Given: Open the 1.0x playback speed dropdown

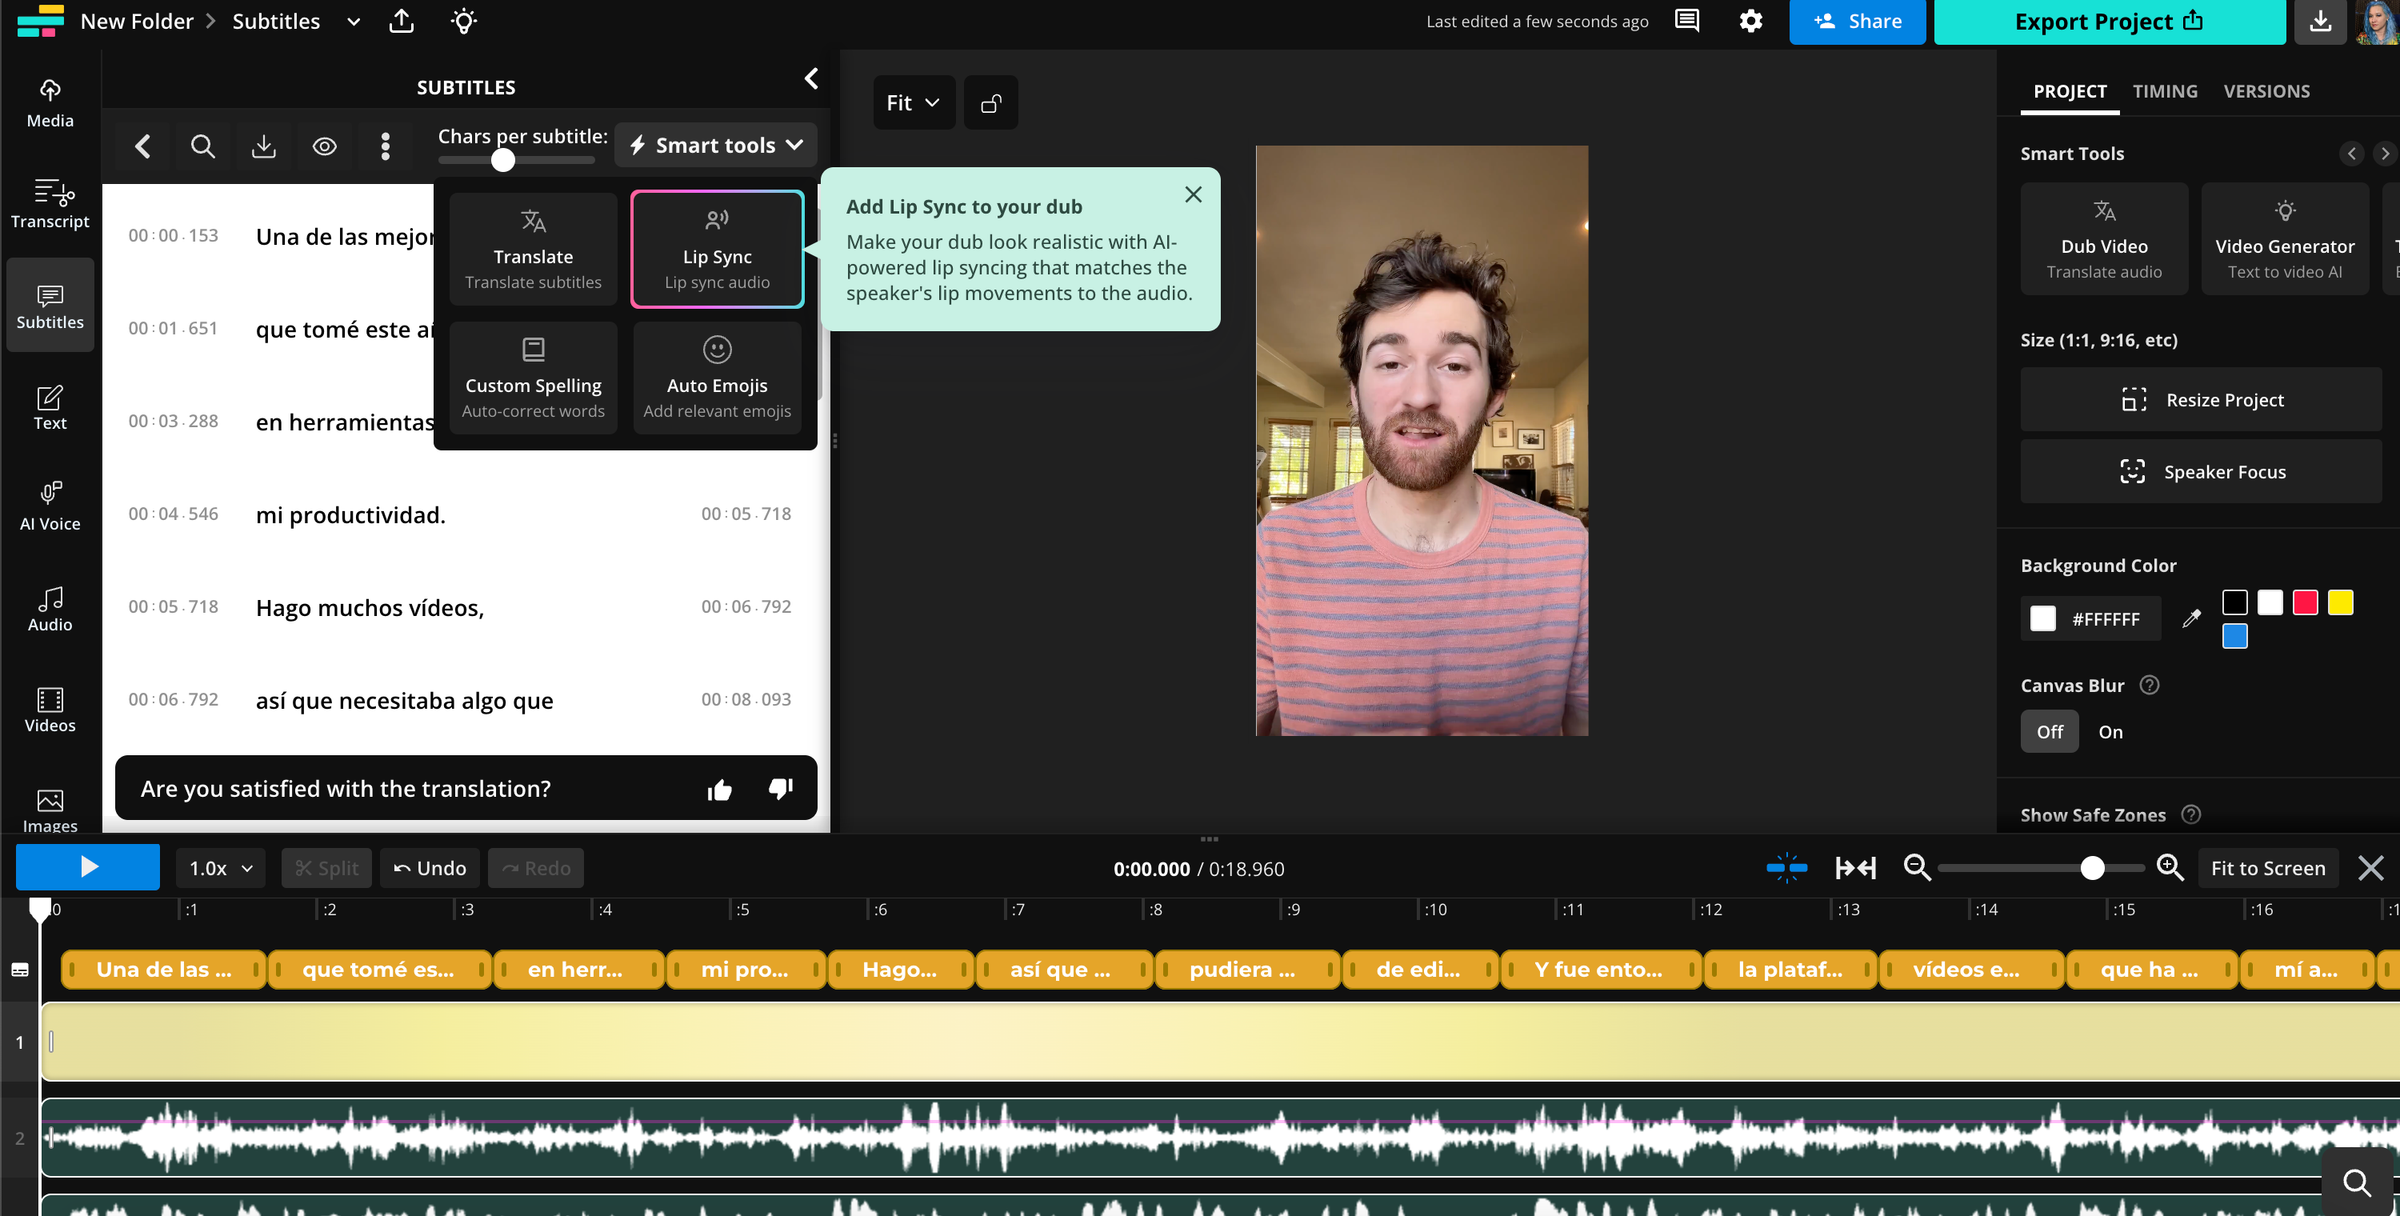Looking at the screenshot, I should click(219, 867).
